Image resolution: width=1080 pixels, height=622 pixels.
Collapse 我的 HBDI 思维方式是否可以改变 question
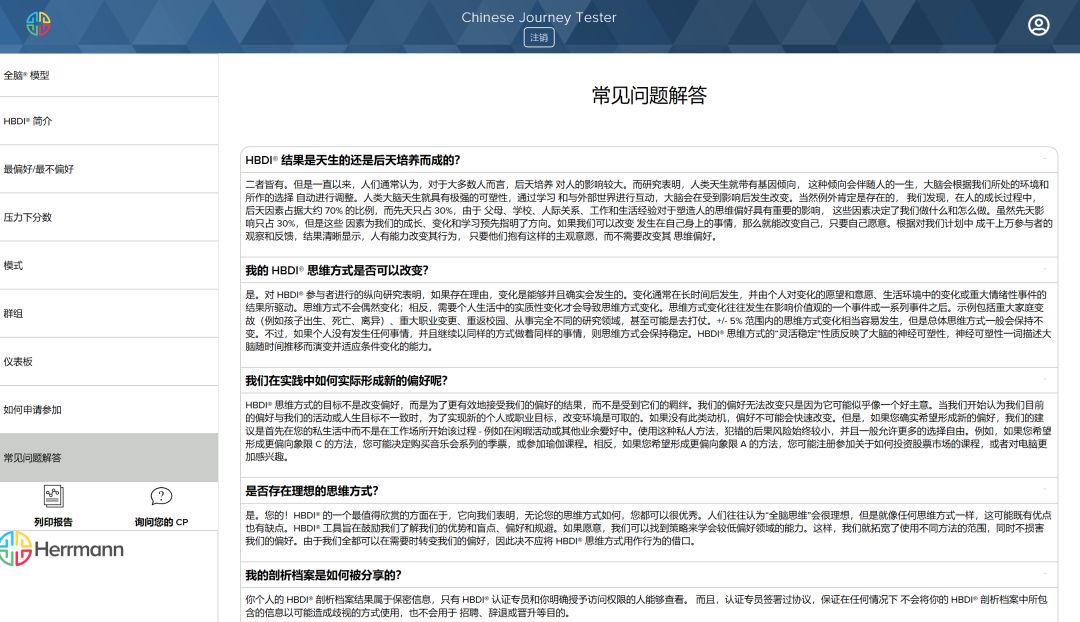649,270
